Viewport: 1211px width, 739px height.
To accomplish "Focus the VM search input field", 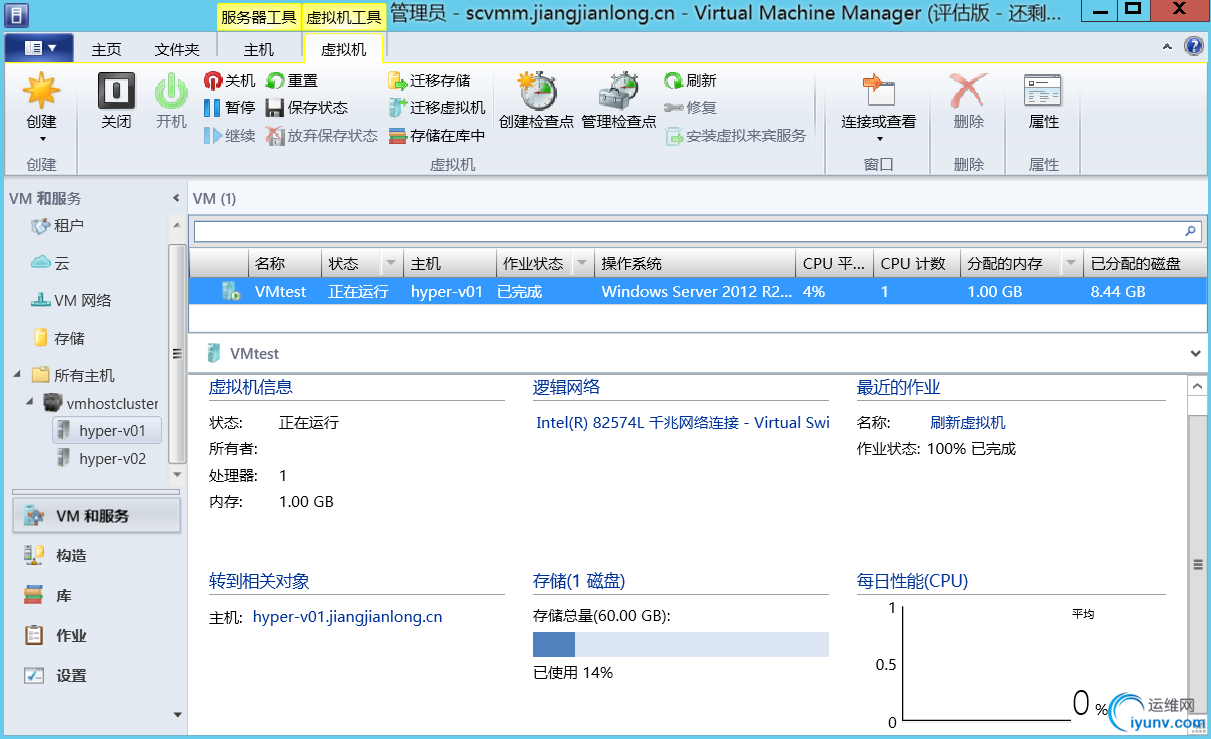I will tap(688, 231).
